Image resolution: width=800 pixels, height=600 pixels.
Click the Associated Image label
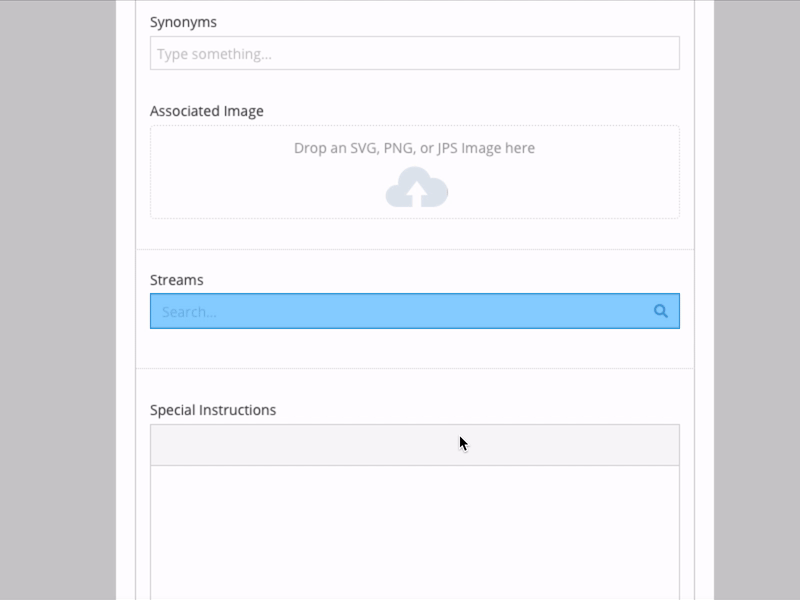207,111
